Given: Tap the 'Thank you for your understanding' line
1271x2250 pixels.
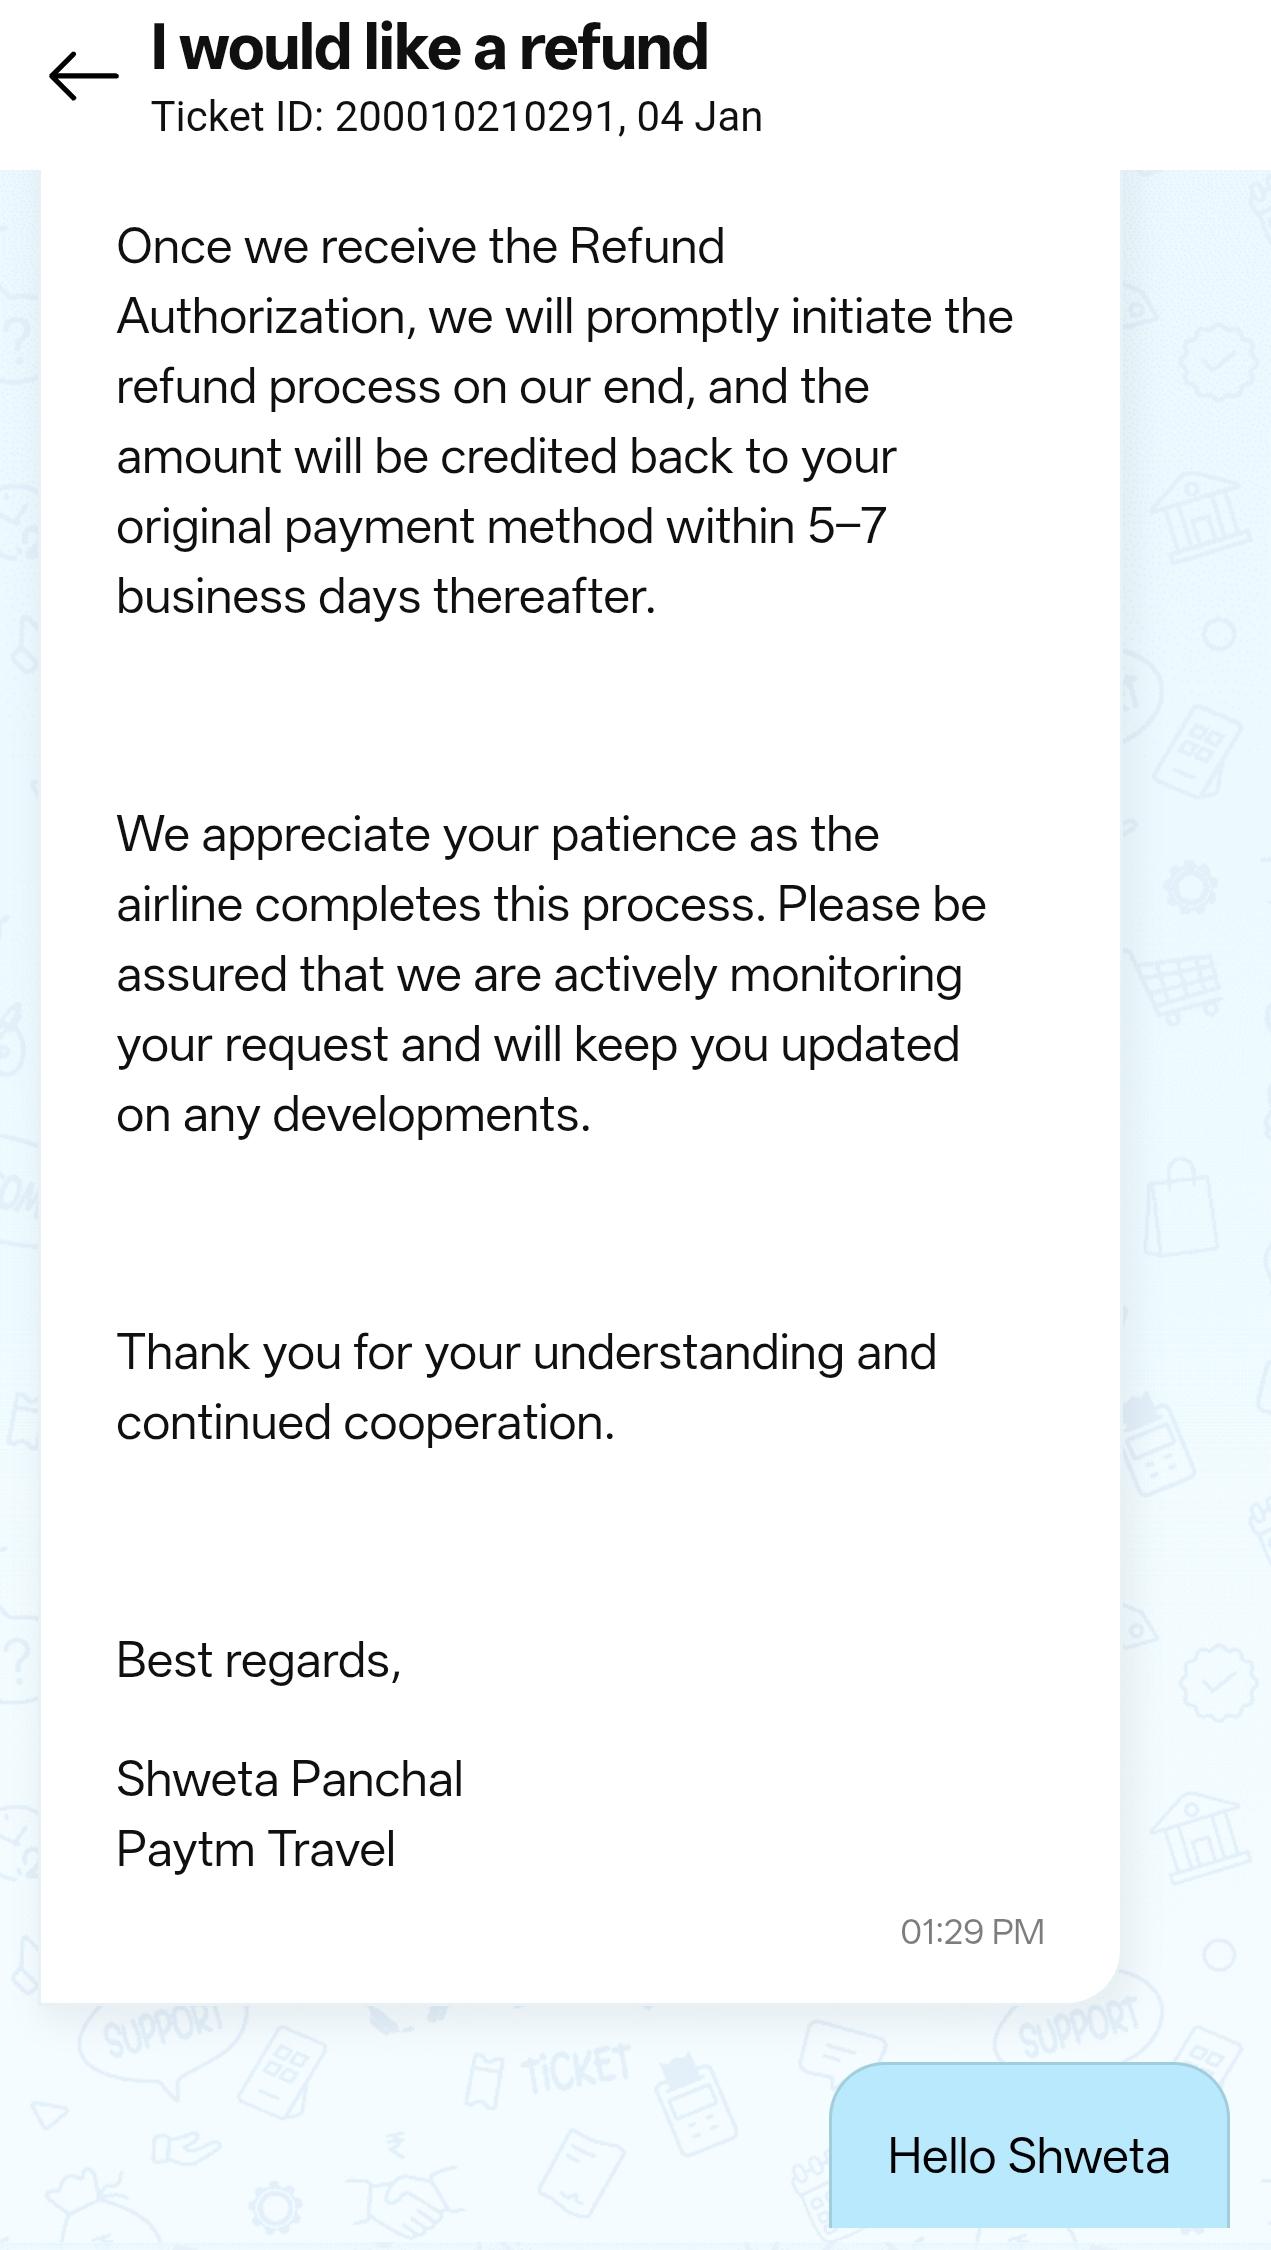Looking at the screenshot, I should click(526, 1352).
